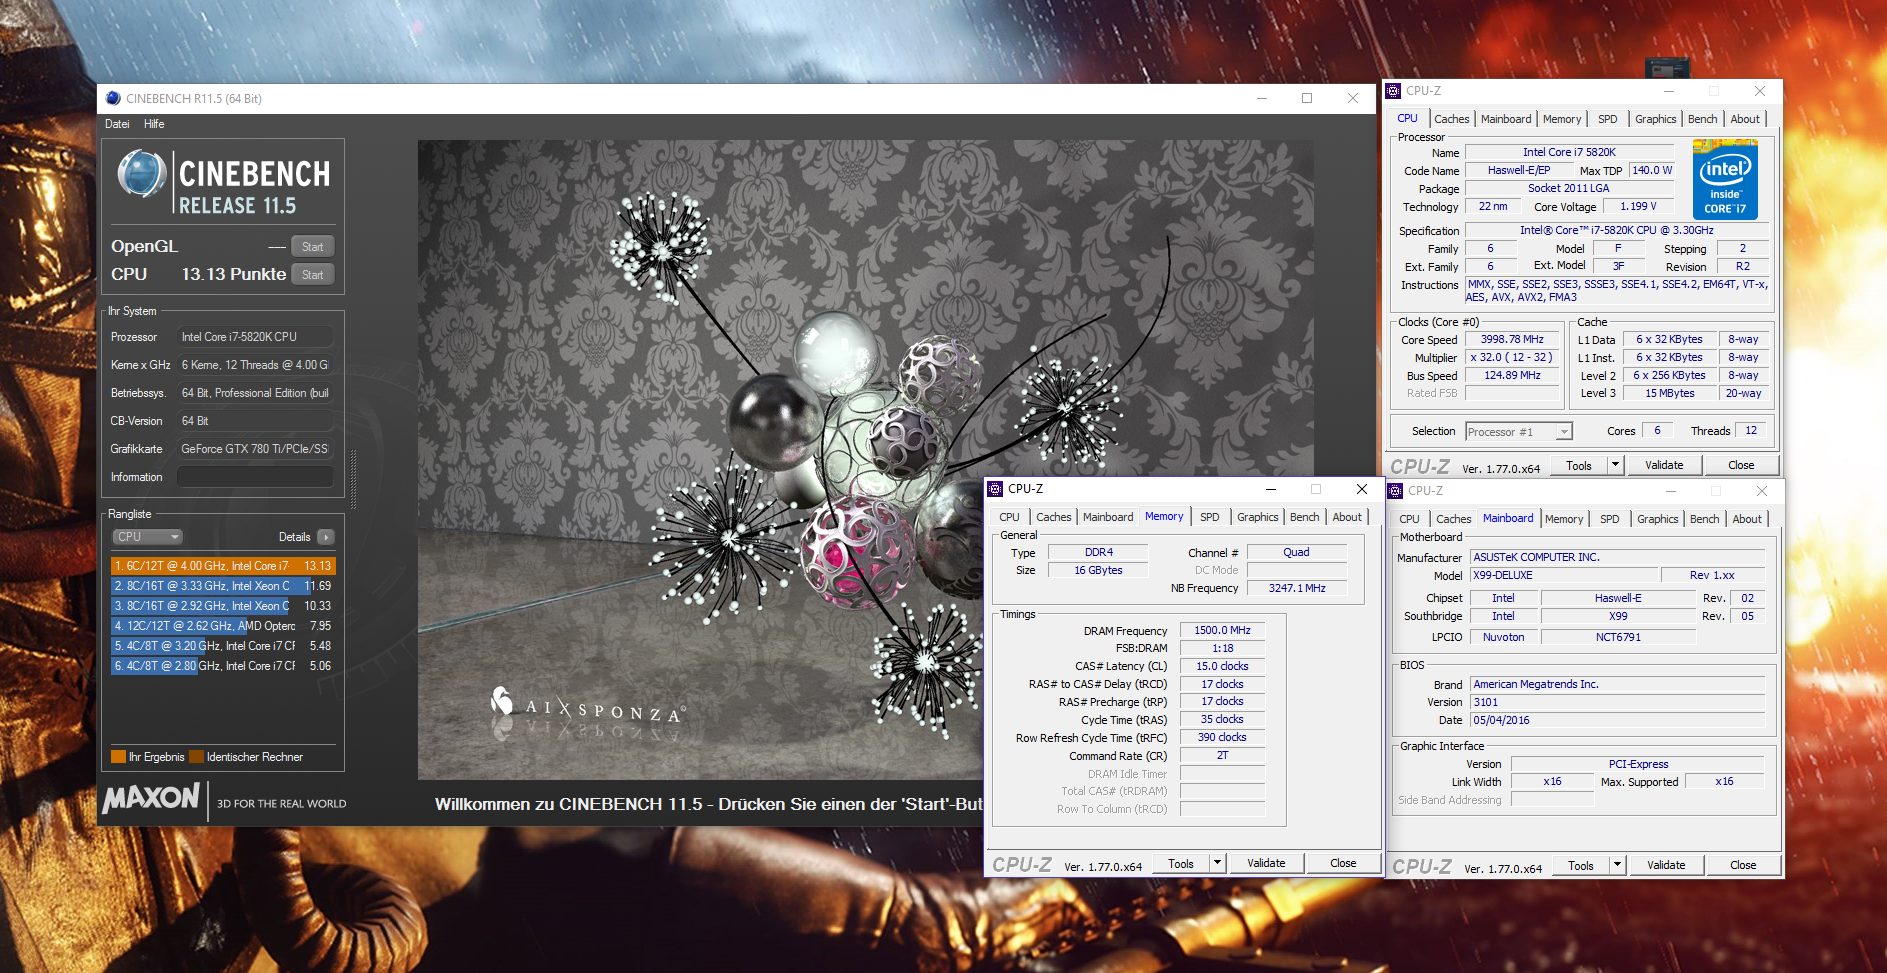Image resolution: width=1887 pixels, height=973 pixels.
Task: Switch to About tab in top CPU-Z window
Action: click(1745, 119)
